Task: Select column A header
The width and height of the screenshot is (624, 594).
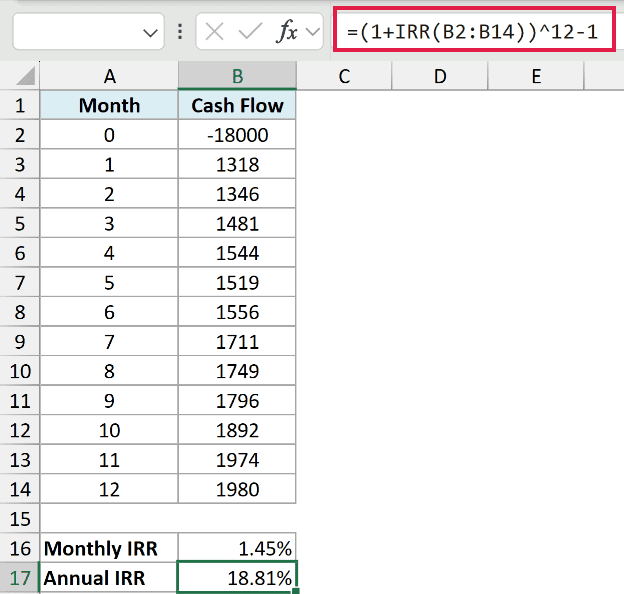Action: 109,76
